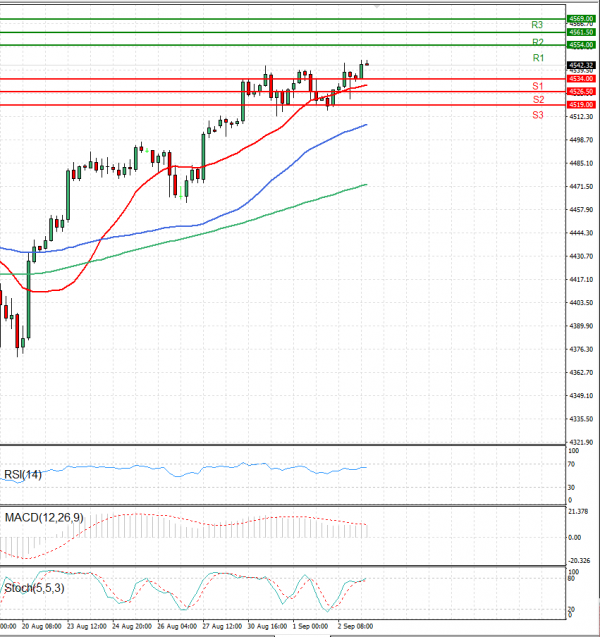Screen dimensions: 600x637
Task: Click the 4335.50 price axis value
Action: [x=581, y=419]
